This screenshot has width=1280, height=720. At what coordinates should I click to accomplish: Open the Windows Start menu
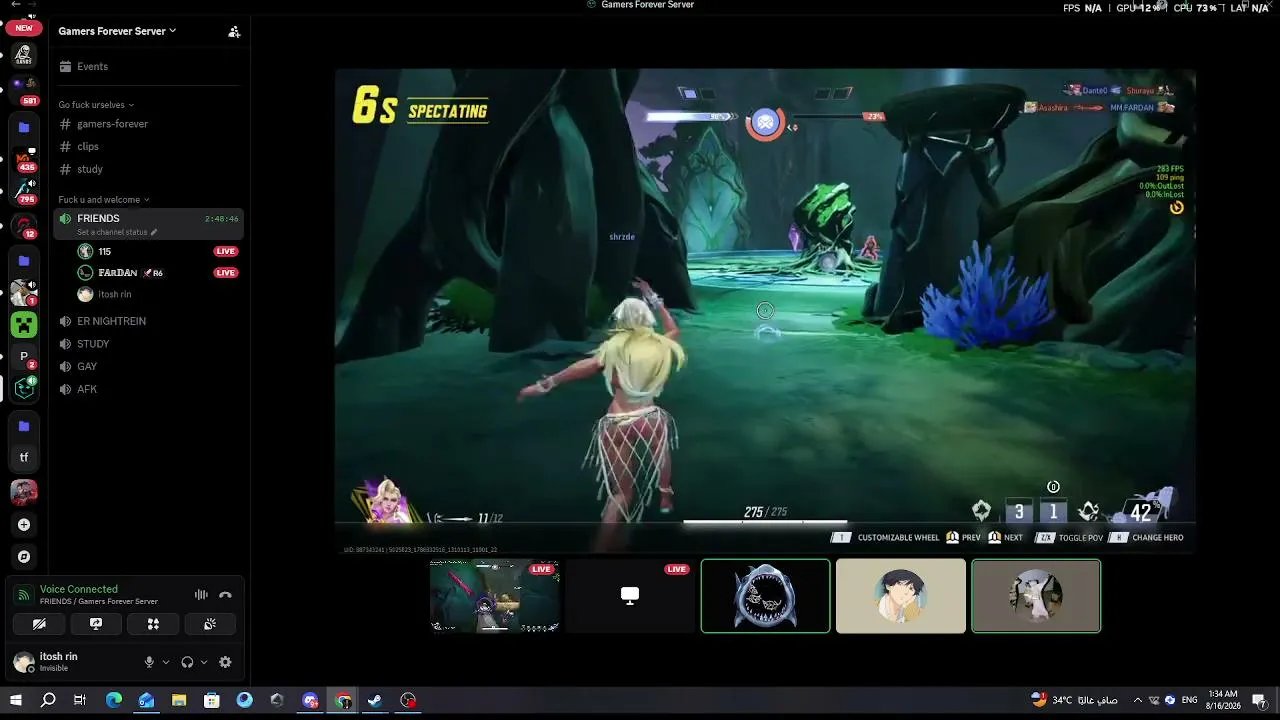[x=16, y=700]
